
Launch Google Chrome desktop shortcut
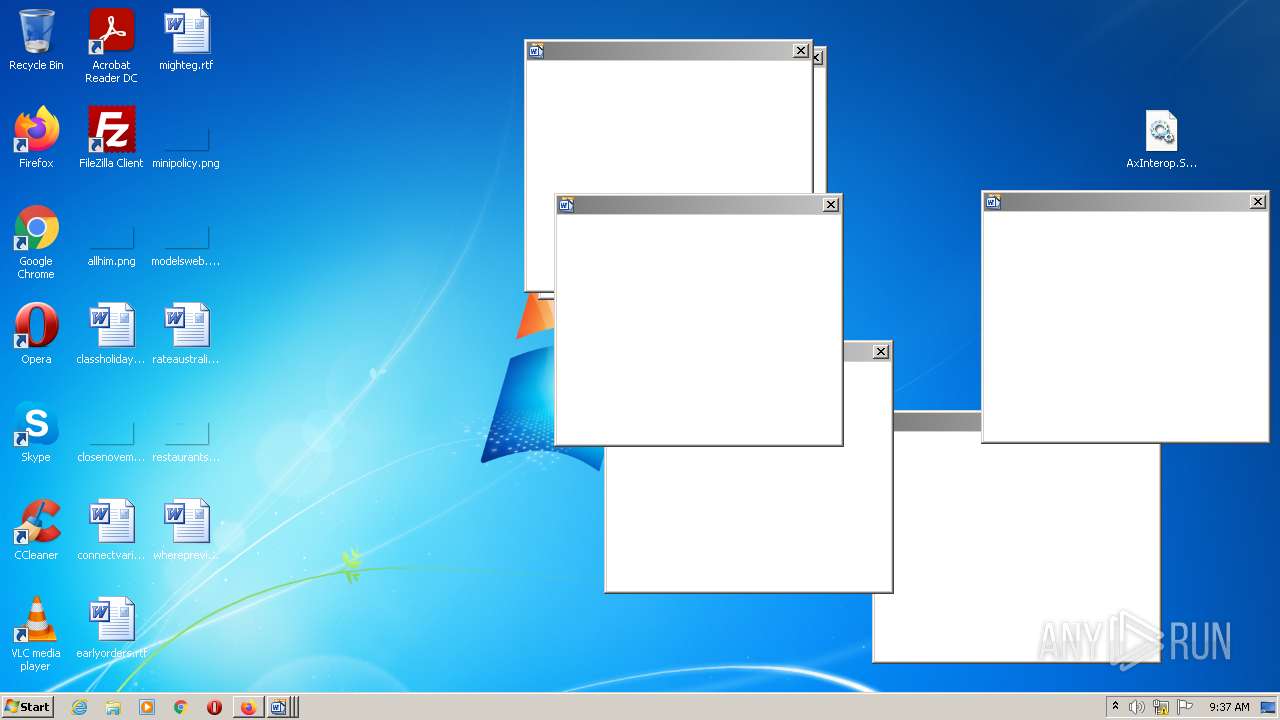point(36,242)
